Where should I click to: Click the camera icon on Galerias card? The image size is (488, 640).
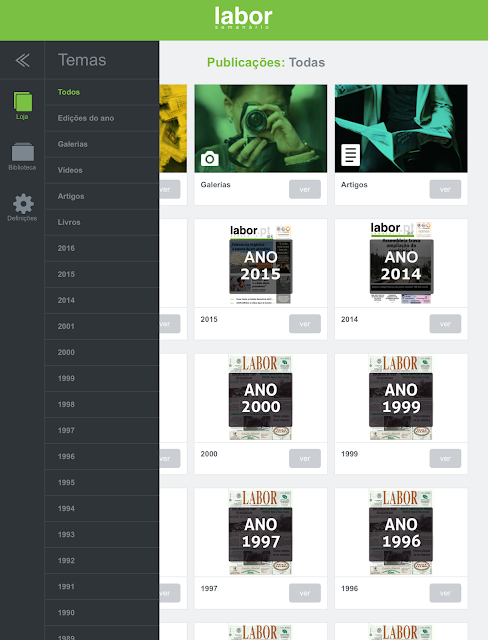pos(210,158)
